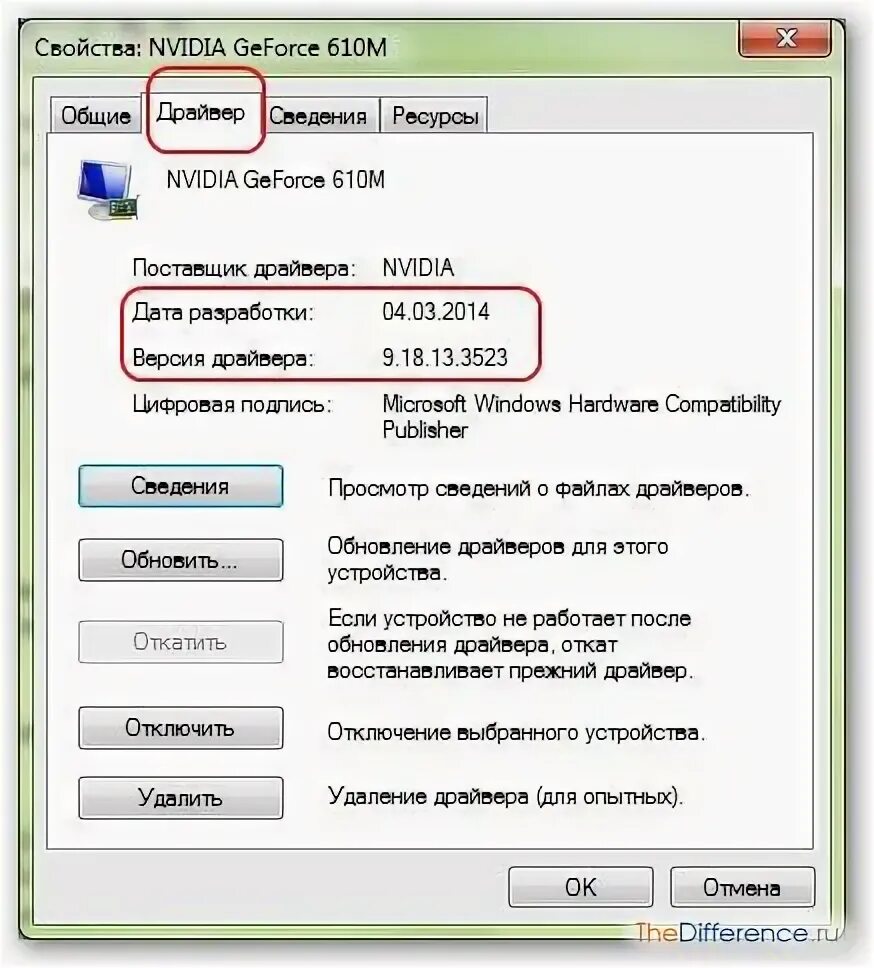Open the Сведения tab
Screen dimensions: 874x968
pyautogui.click(x=318, y=115)
